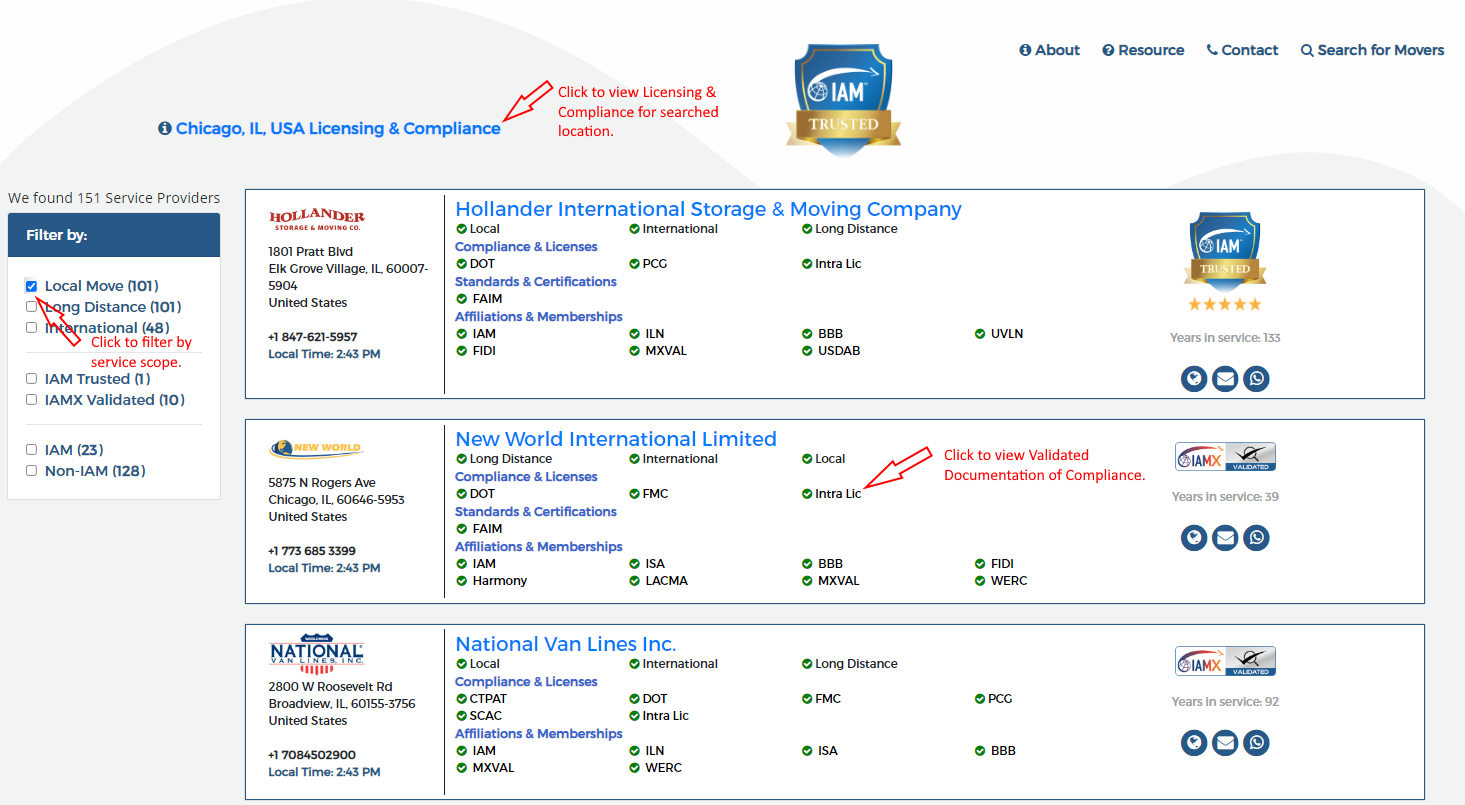Screen dimensions: 1465x805
Task: Select the Non-IAM (128) filter checkbox
Action: [31, 471]
